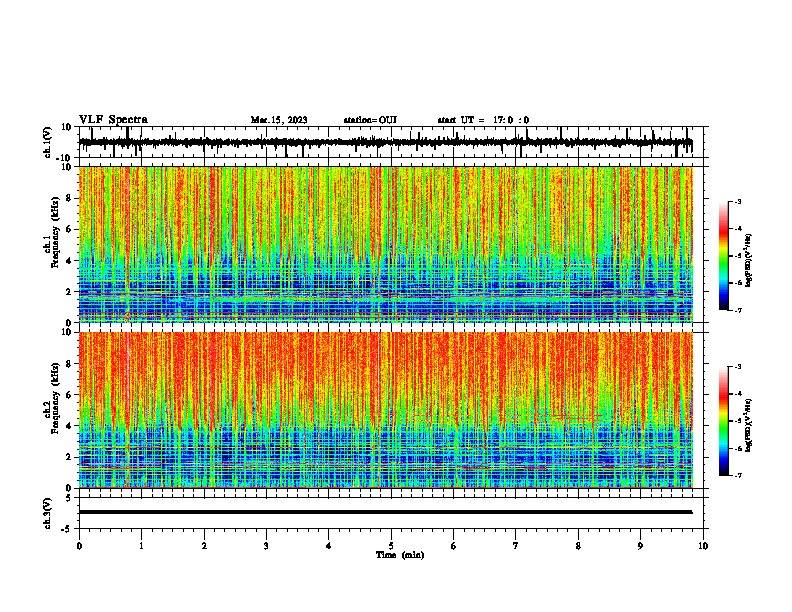Click the 'start UT = 17:0 :0' label
Screen dimensions: 792x612
coord(483,120)
